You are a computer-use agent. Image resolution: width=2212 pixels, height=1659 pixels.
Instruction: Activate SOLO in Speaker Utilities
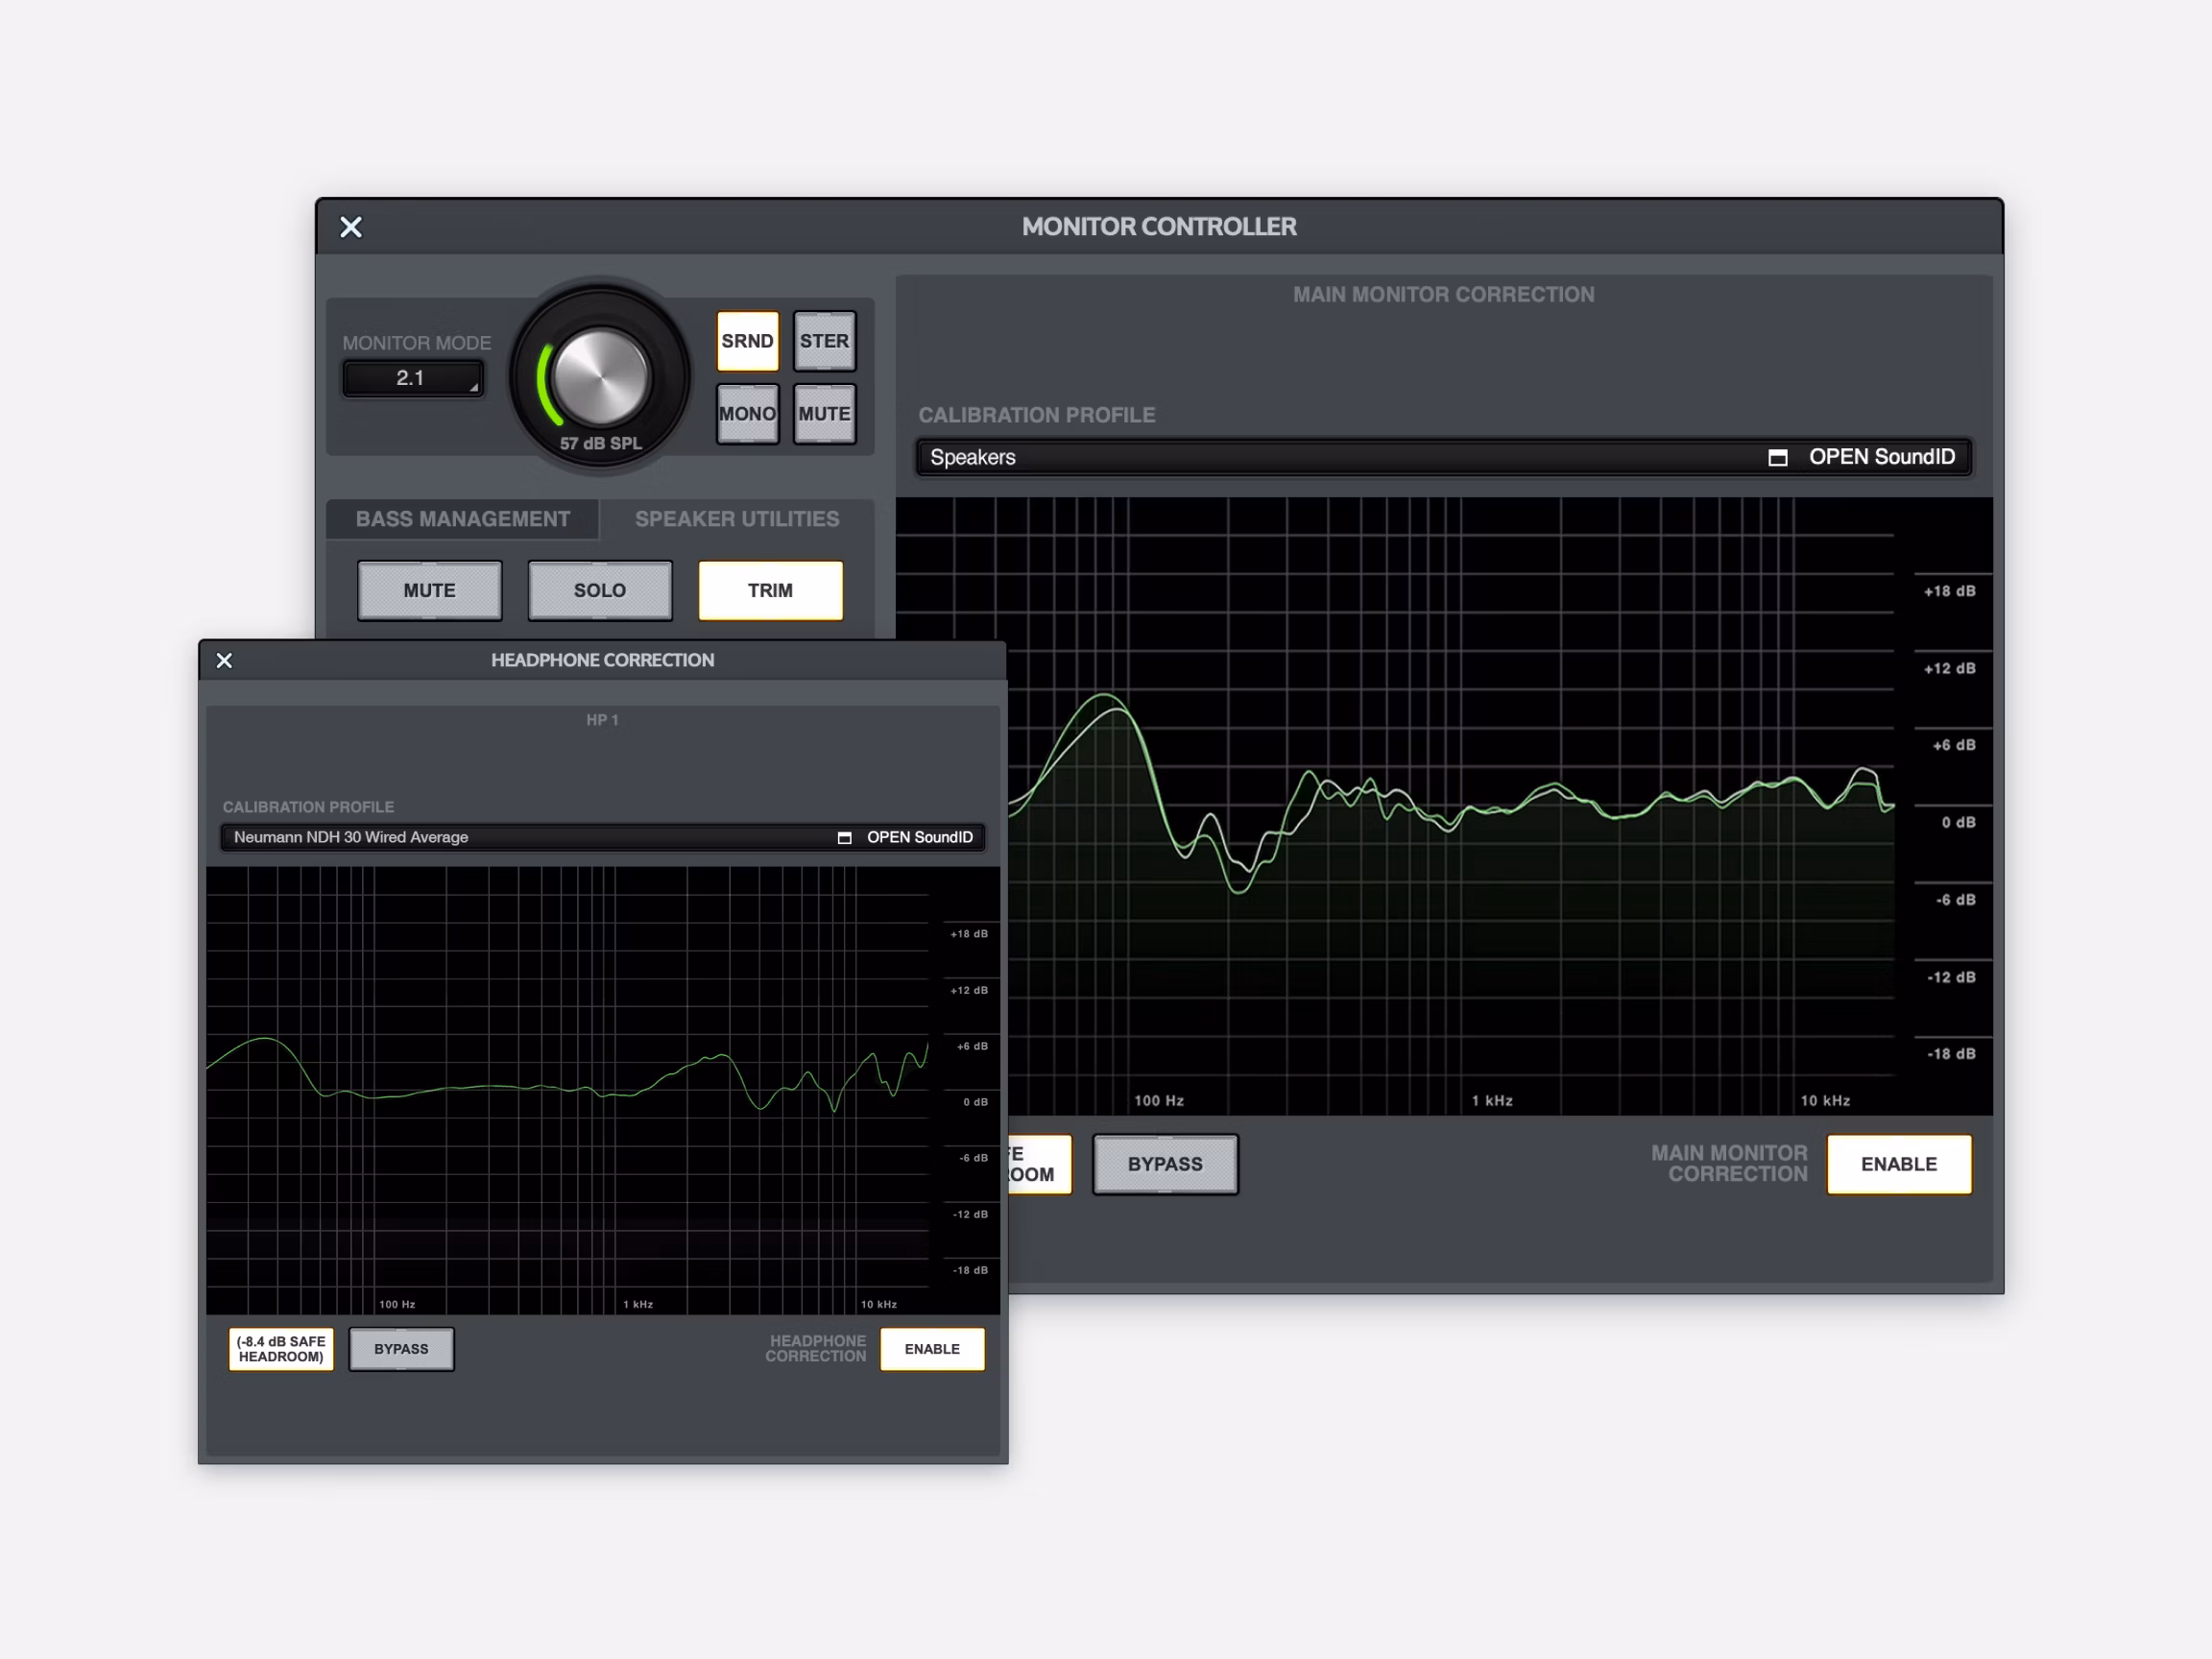tap(600, 590)
